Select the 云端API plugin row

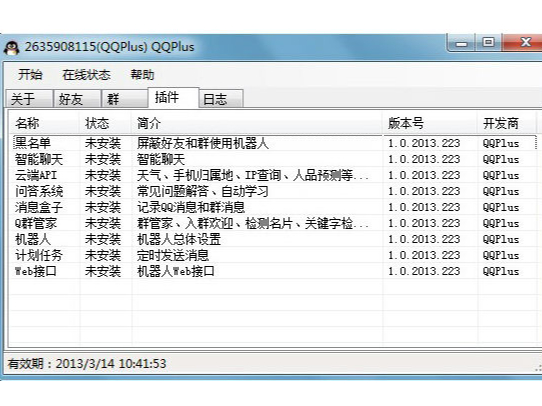coord(275,175)
